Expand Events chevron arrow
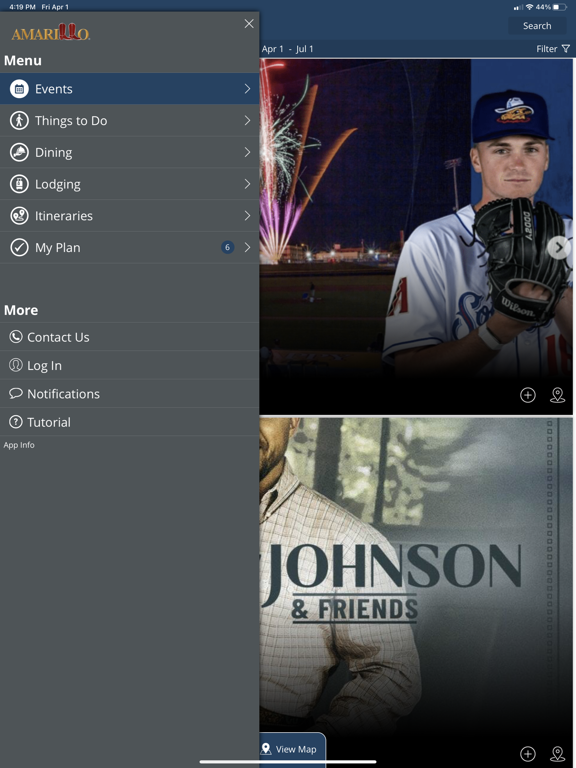 pos(247,89)
